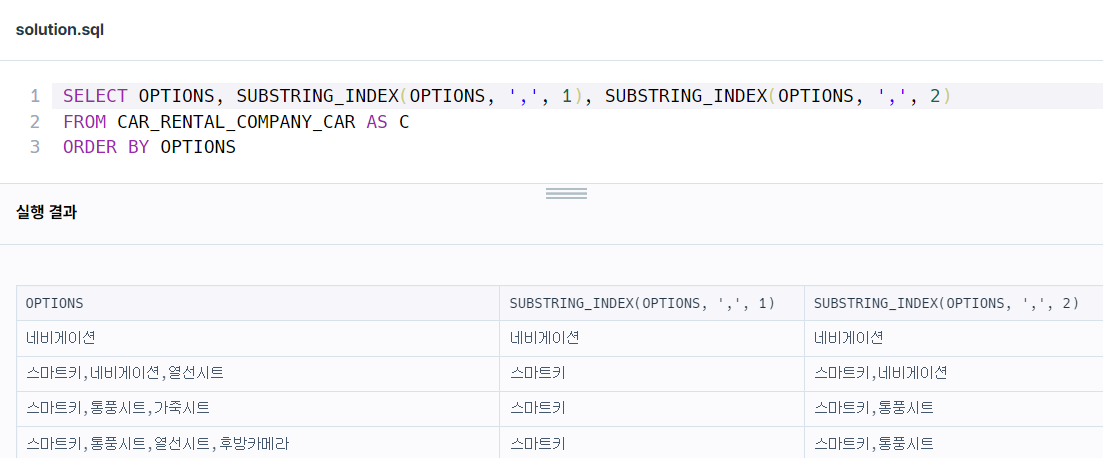Screen dimensions: 1103x458
Task: Click header SUBSTRING_INDEX(OPTIONS, ',', 2)
Action: click(954, 303)
